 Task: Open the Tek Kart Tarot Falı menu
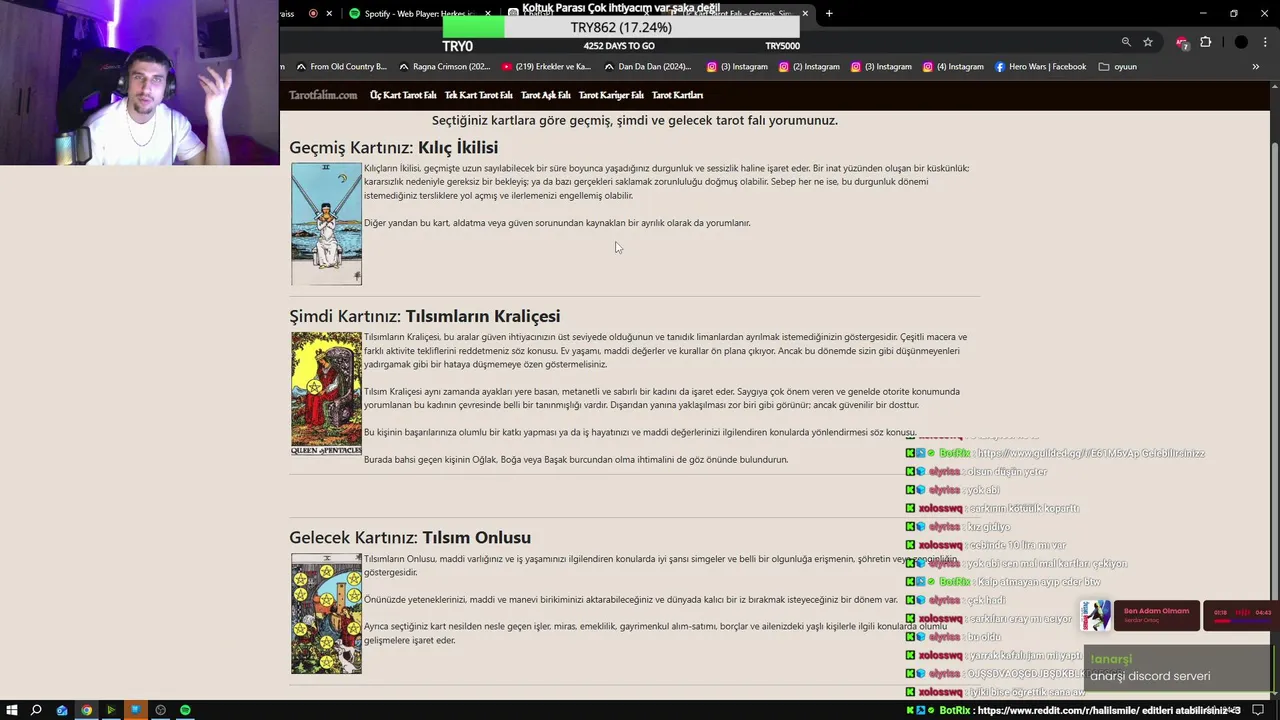479,95
